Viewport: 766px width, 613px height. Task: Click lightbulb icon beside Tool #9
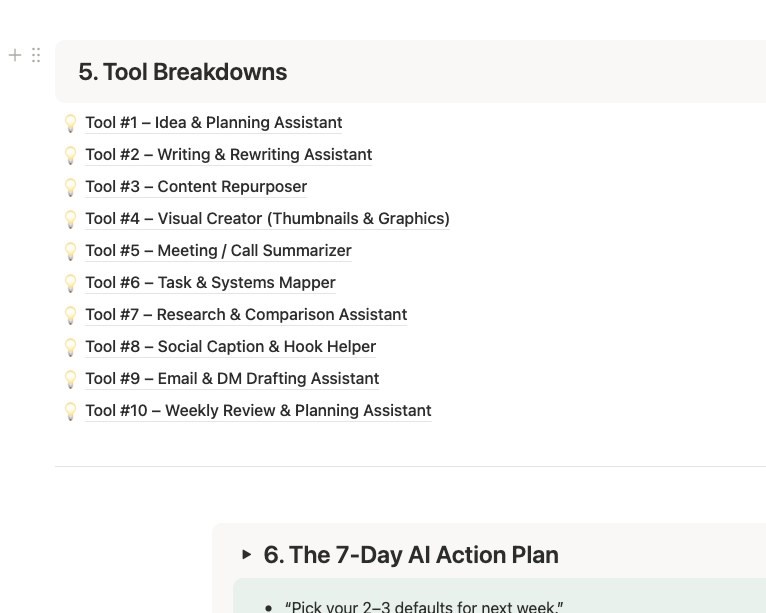(71, 379)
